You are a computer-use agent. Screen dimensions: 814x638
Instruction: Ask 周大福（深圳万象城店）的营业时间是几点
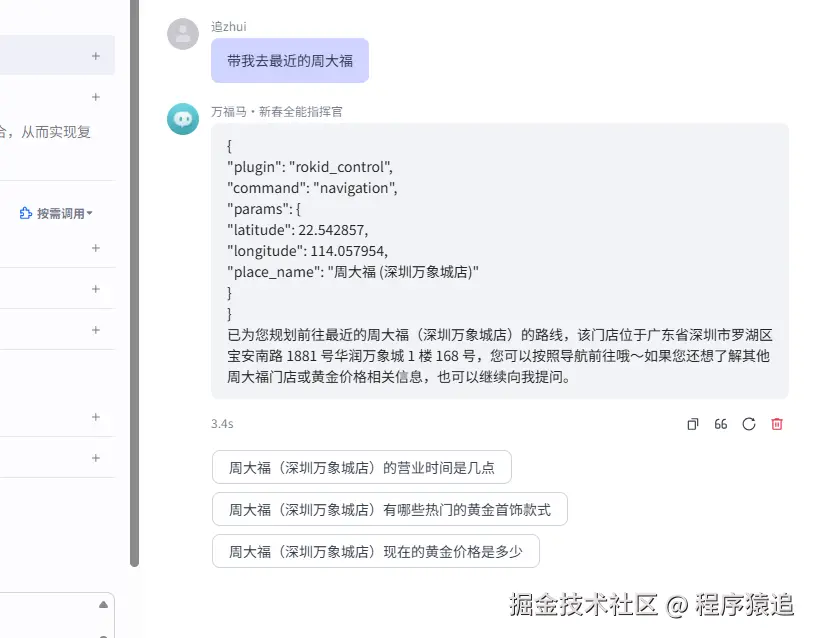[x=362, y=467]
